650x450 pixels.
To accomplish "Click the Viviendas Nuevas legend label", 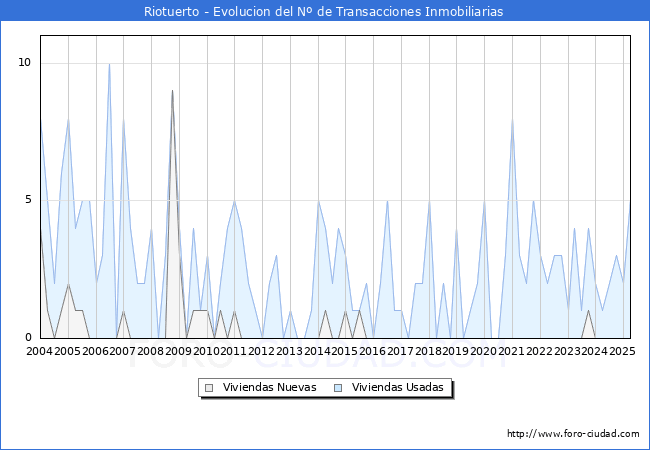I will click(269, 387).
